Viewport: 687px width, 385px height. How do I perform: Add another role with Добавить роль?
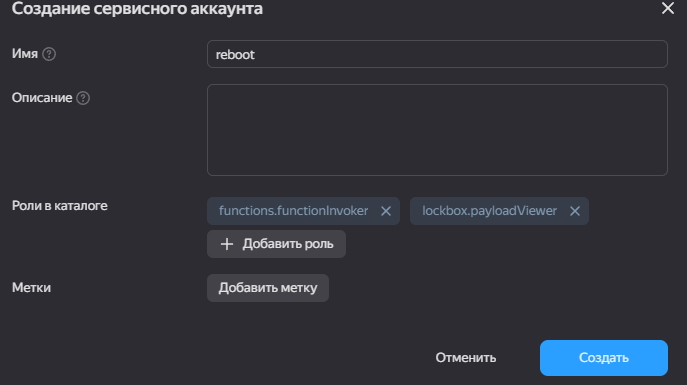276,244
